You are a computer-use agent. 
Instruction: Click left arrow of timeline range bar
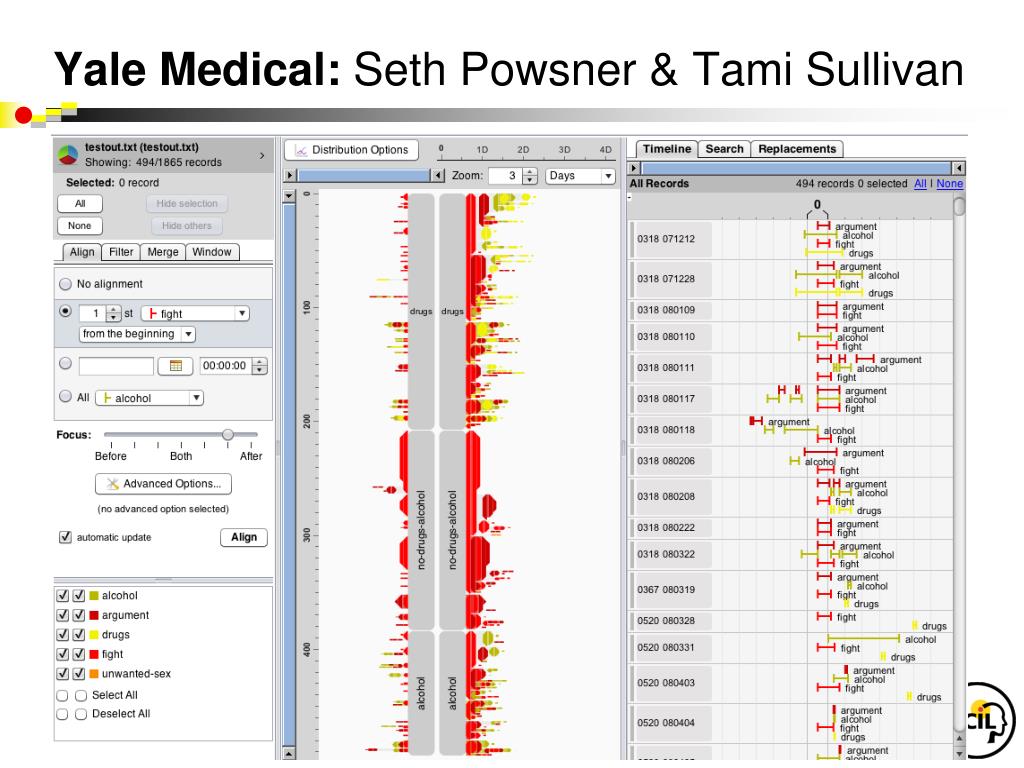(633, 168)
